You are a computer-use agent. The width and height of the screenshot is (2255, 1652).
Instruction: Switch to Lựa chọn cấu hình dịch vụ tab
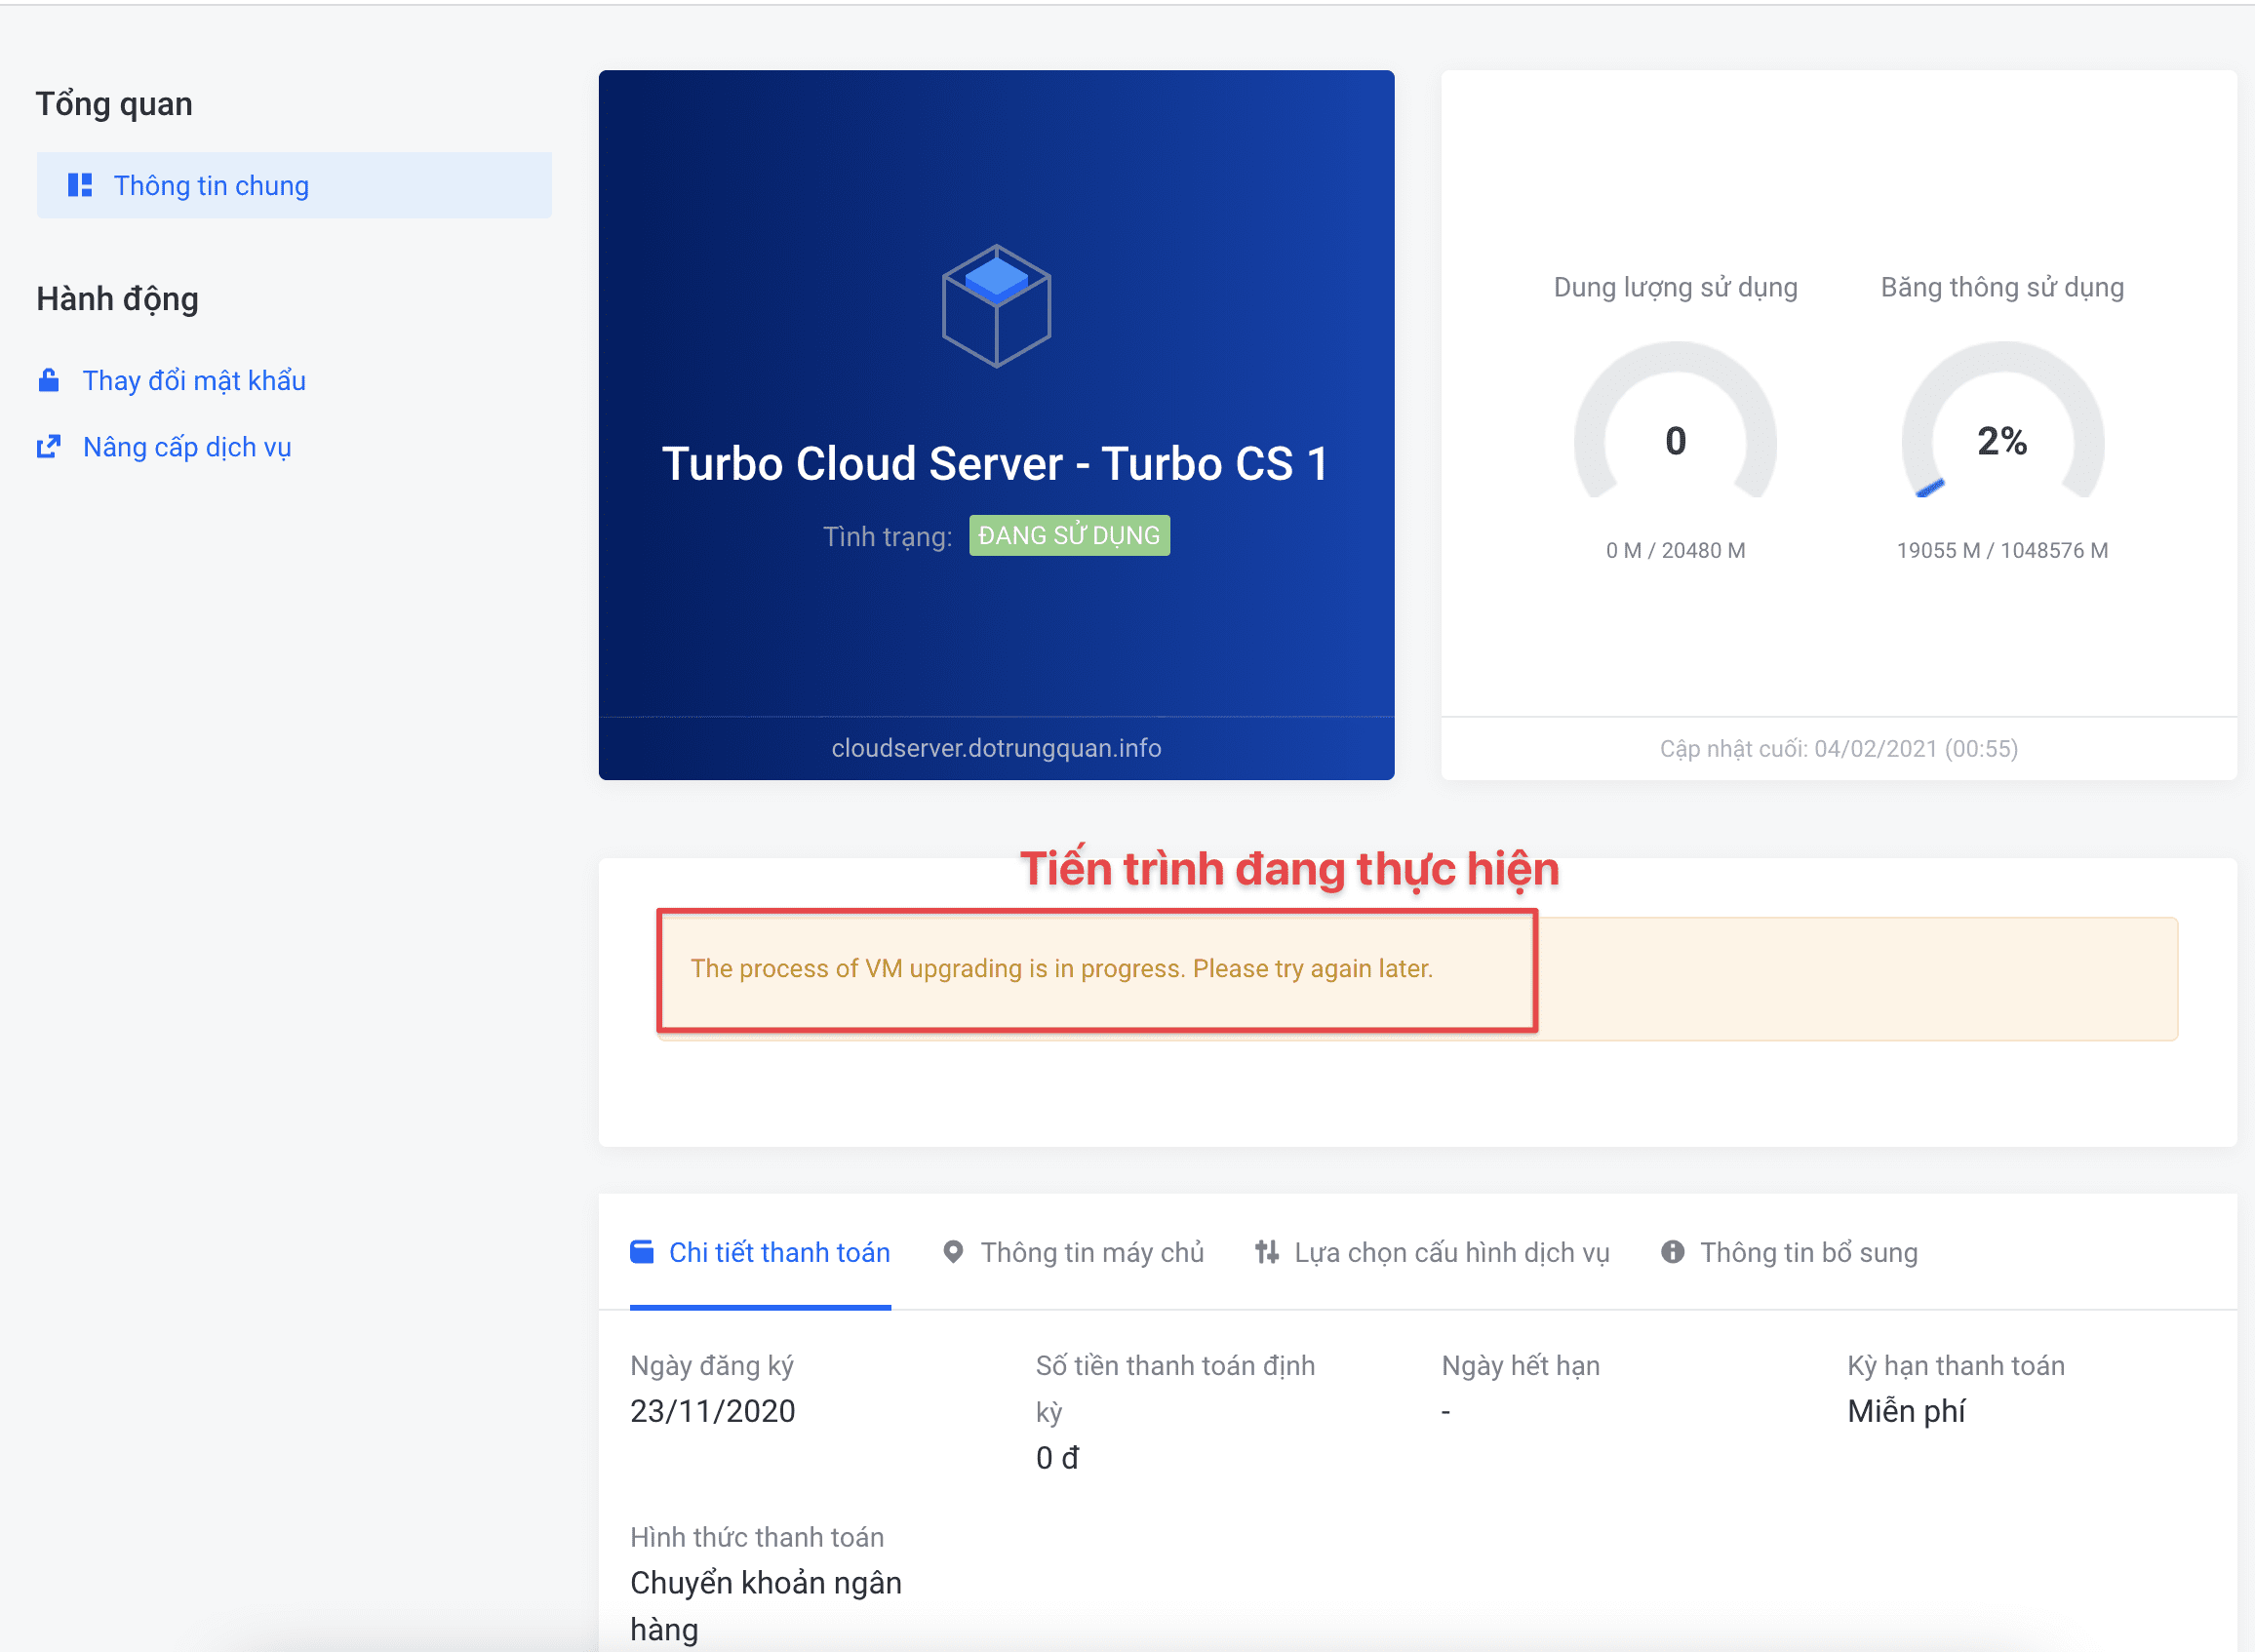pyautogui.click(x=1451, y=1252)
